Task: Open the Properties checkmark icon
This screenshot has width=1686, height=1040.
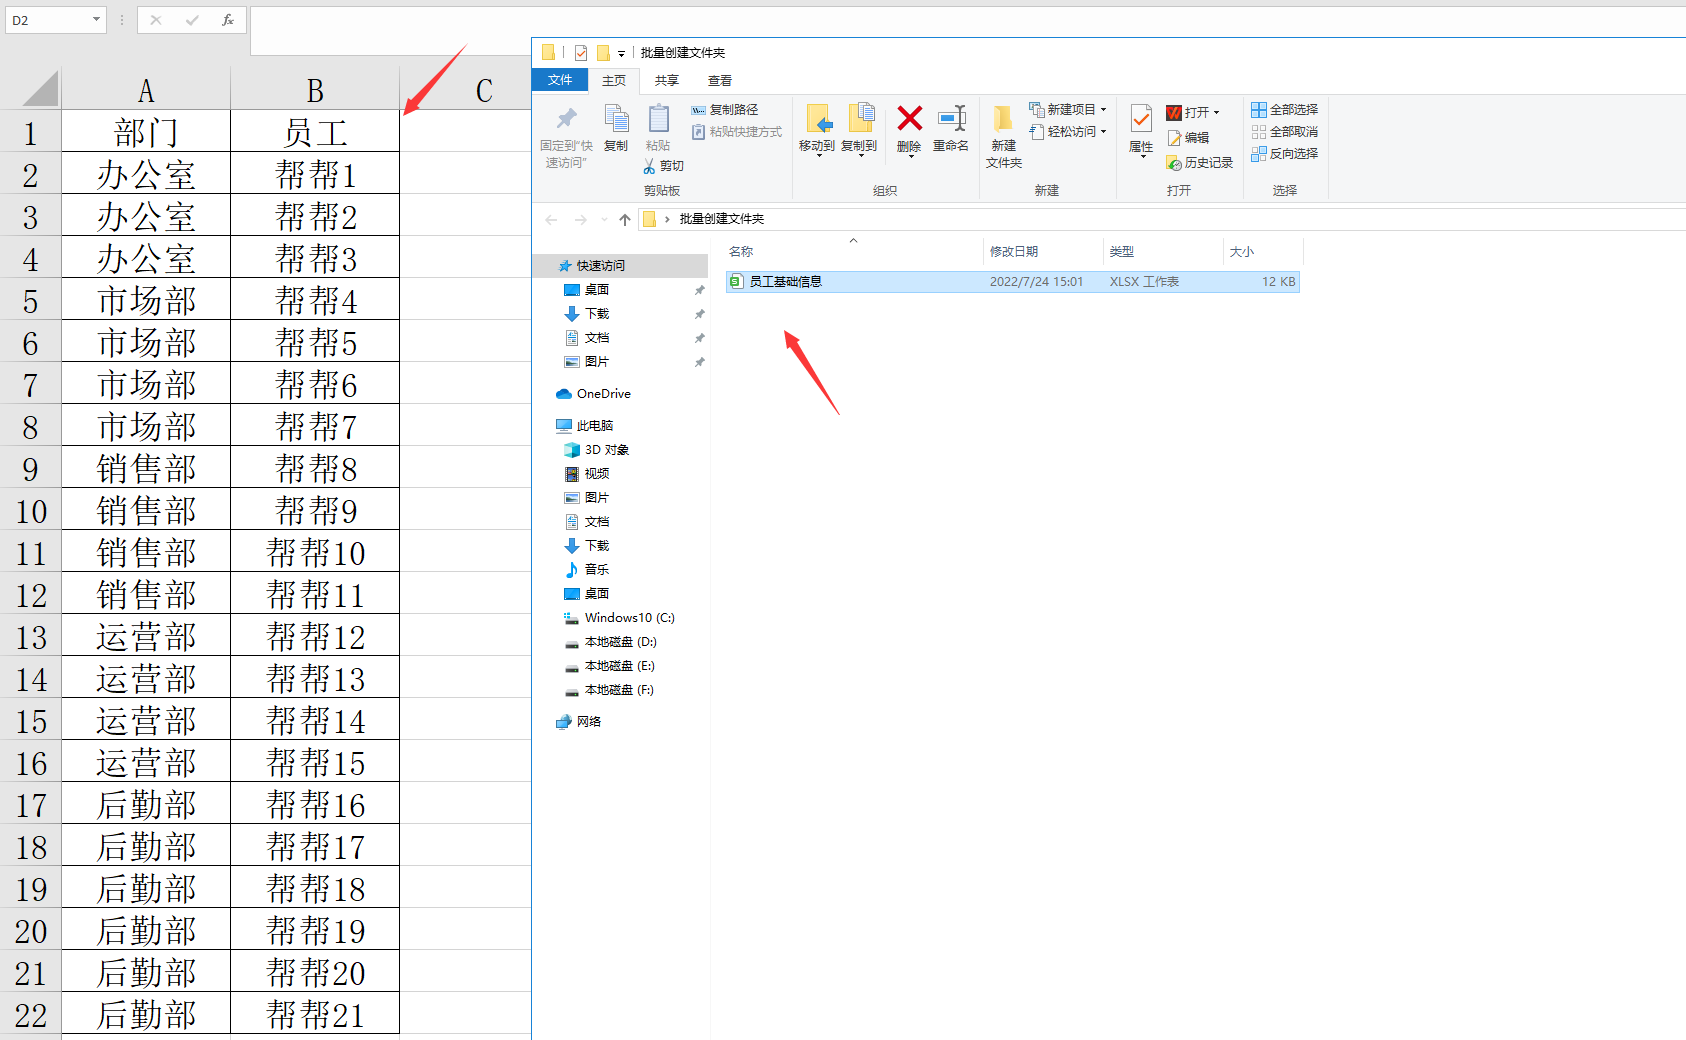Action: [x=1141, y=119]
